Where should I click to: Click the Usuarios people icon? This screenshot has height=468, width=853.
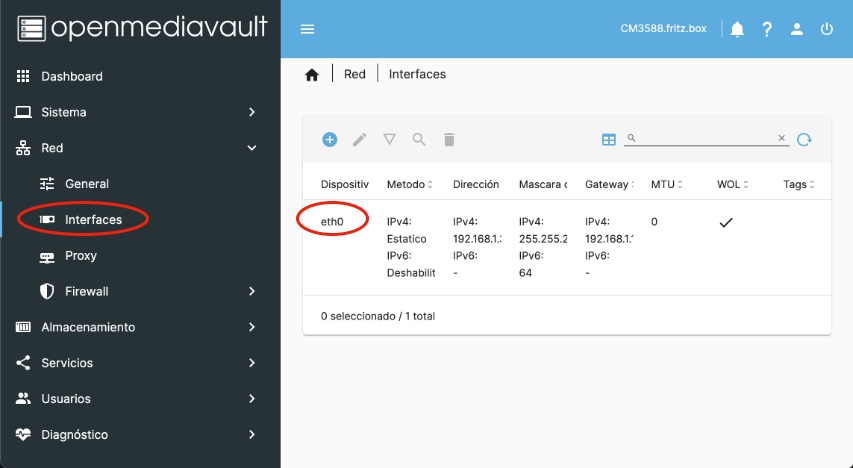point(23,399)
